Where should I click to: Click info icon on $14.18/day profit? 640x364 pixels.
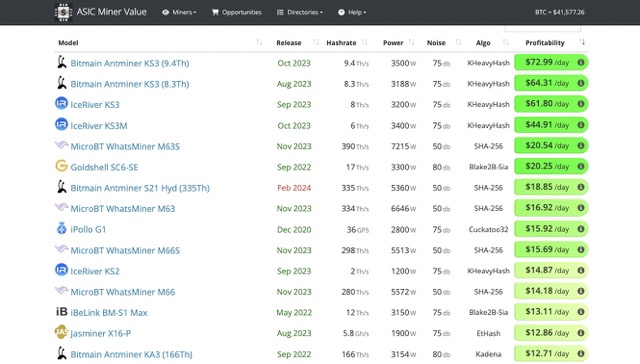point(581,291)
